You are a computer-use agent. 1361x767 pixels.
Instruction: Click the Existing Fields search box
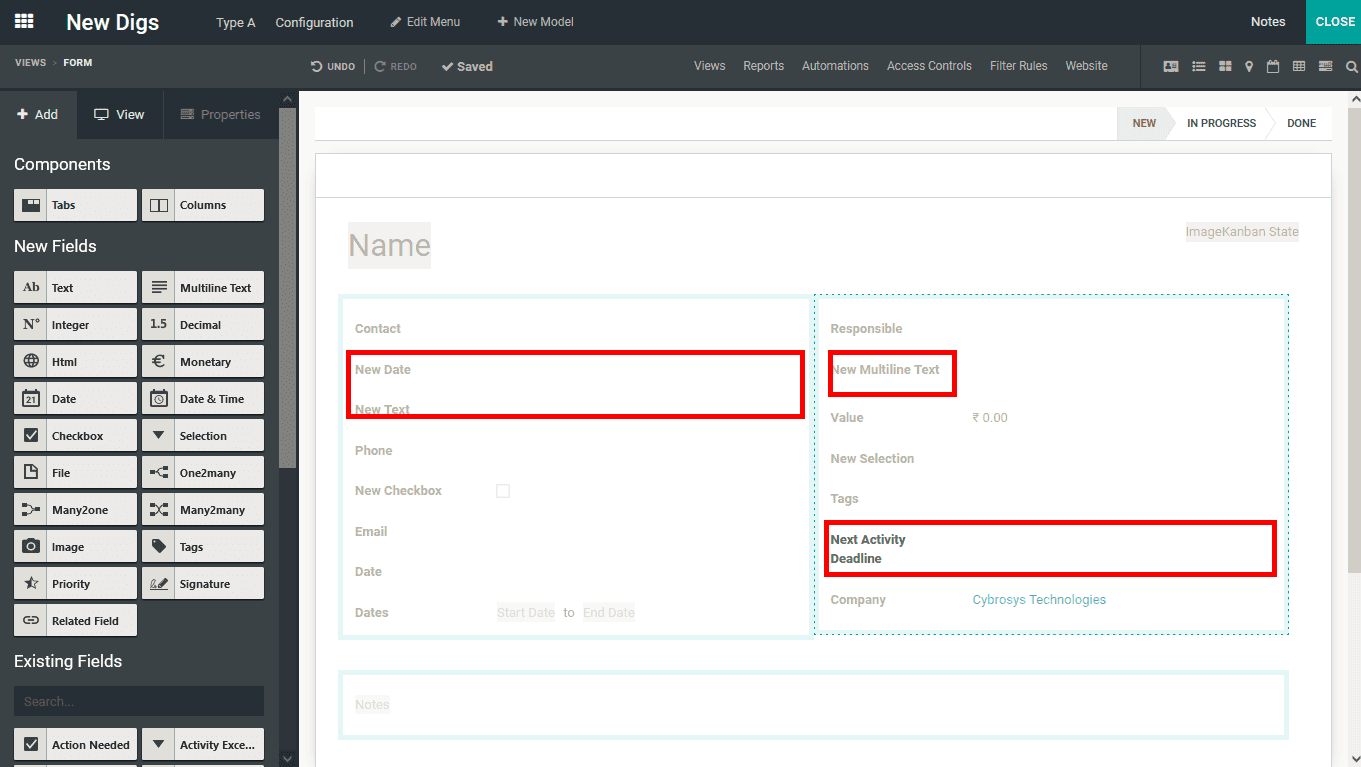click(x=138, y=701)
